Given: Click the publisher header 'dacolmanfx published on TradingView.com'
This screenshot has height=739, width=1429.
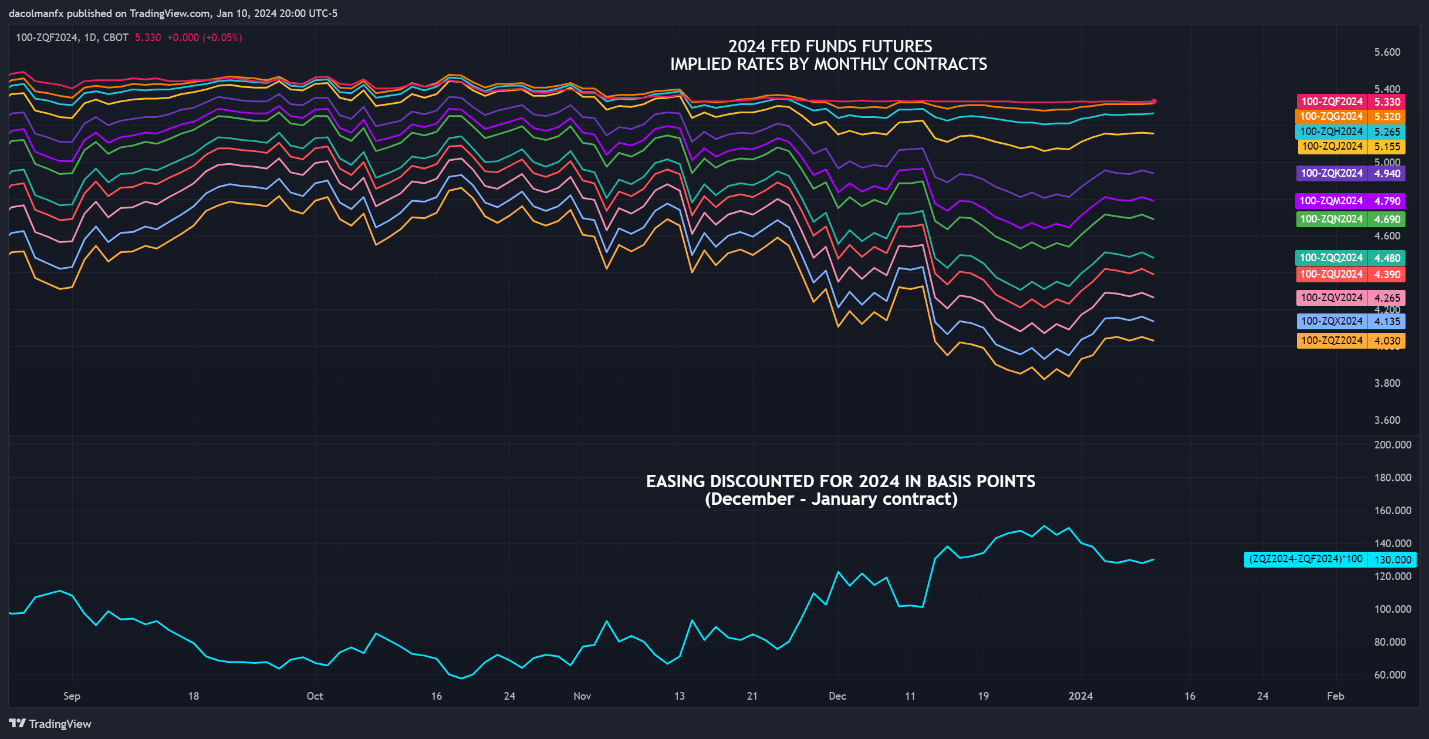Looking at the screenshot, I should coord(110,15).
